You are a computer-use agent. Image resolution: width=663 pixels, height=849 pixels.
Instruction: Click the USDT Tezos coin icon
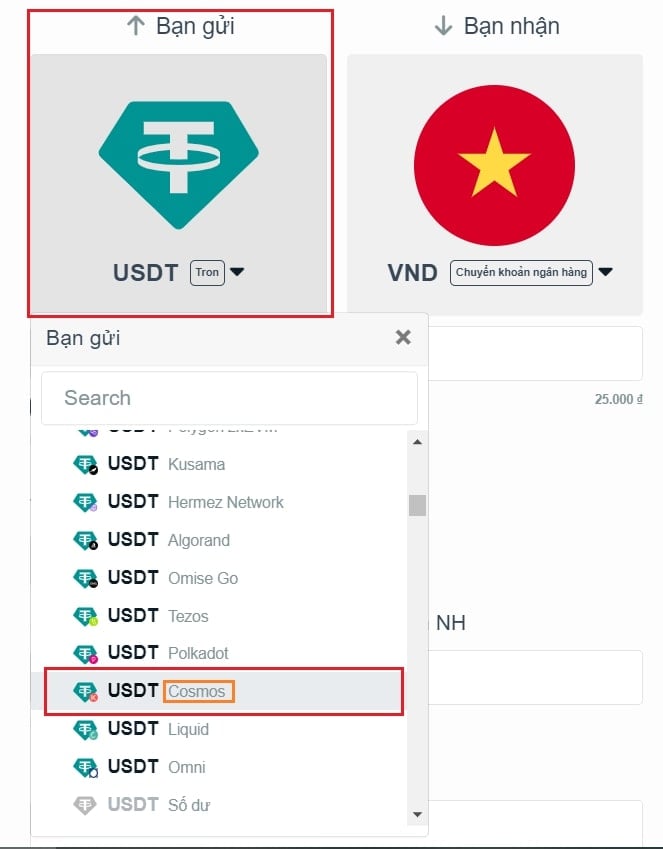tap(86, 616)
